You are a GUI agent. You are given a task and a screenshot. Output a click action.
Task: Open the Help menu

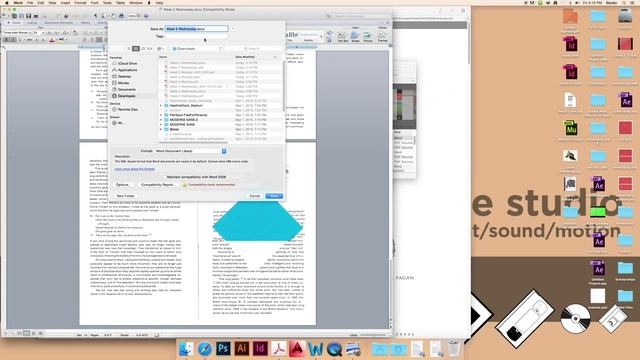pos(160,2)
